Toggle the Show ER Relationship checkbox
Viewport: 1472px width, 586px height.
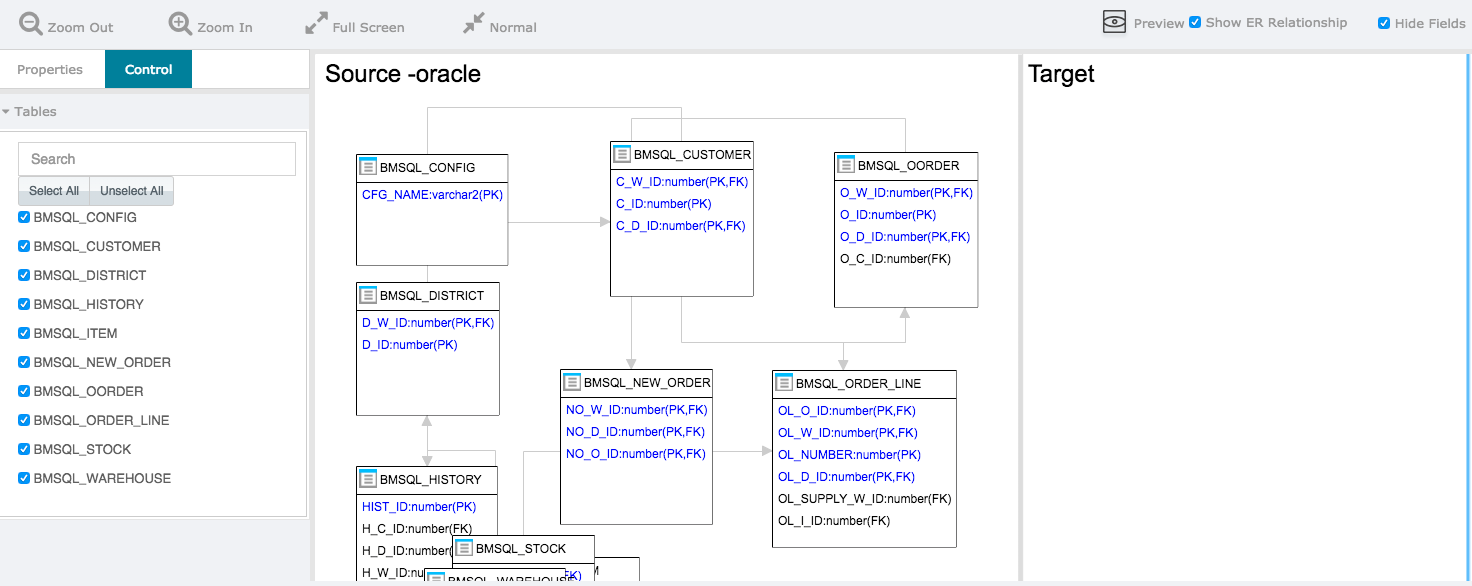(x=1195, y=22)
